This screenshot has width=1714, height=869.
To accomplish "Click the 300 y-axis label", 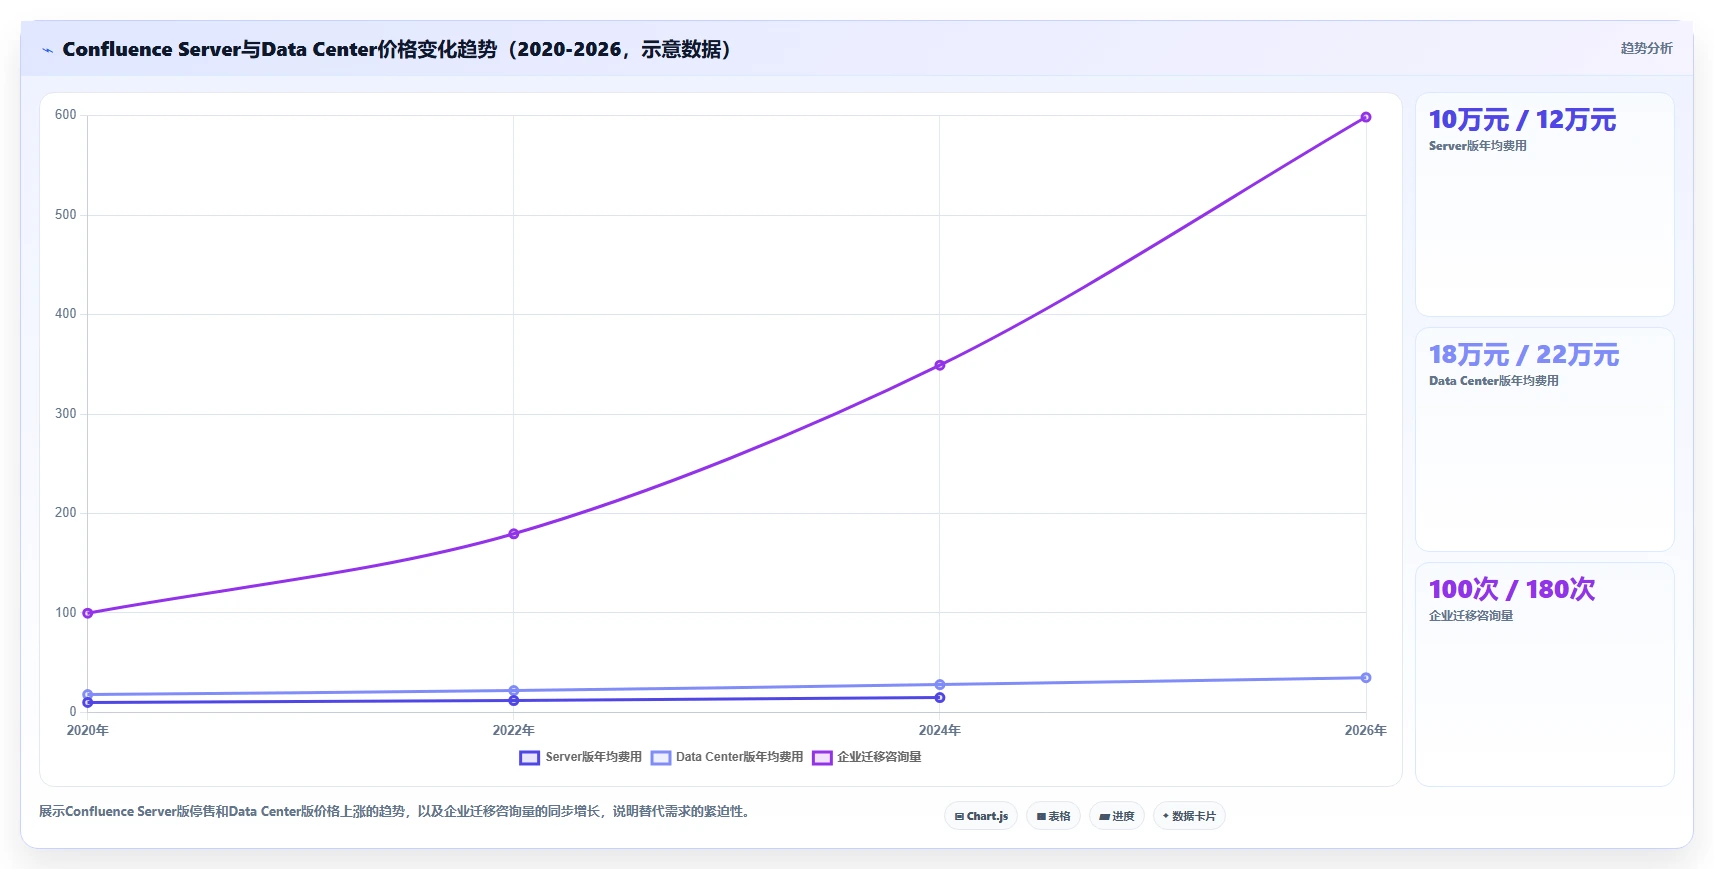I will [66, 414].
